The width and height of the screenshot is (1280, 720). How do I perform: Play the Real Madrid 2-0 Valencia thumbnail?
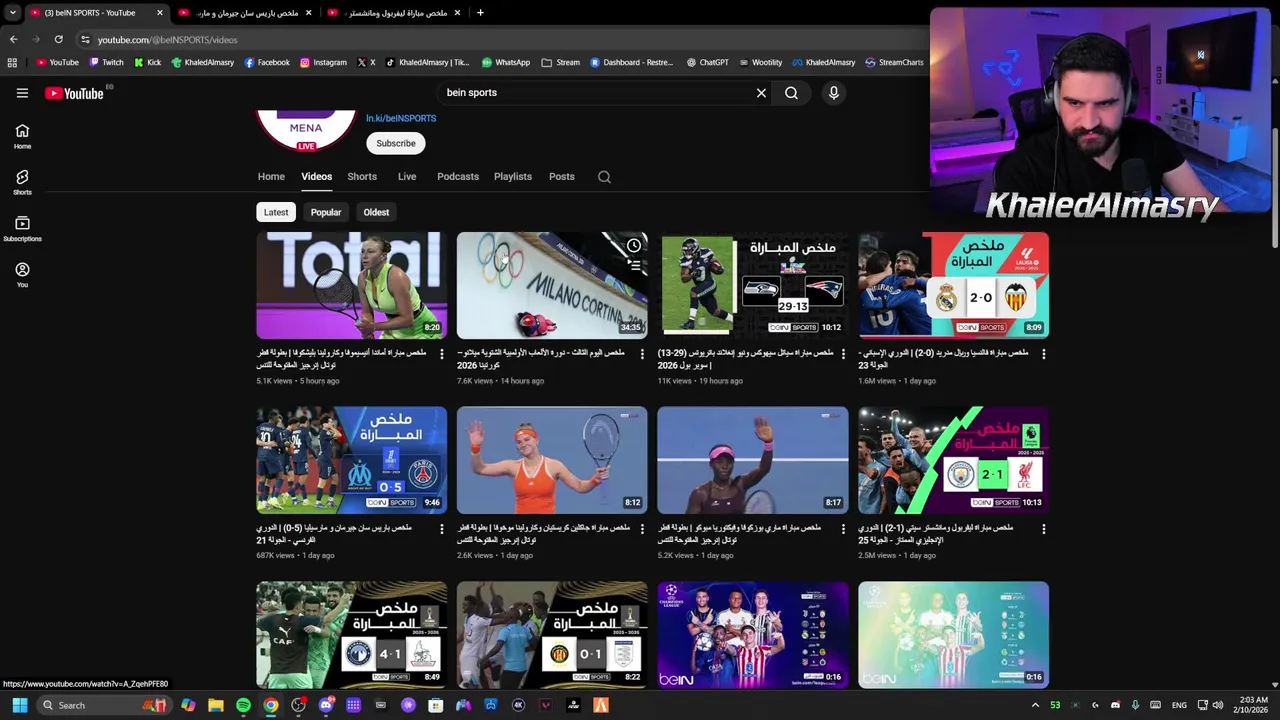(x=953, y=285)
